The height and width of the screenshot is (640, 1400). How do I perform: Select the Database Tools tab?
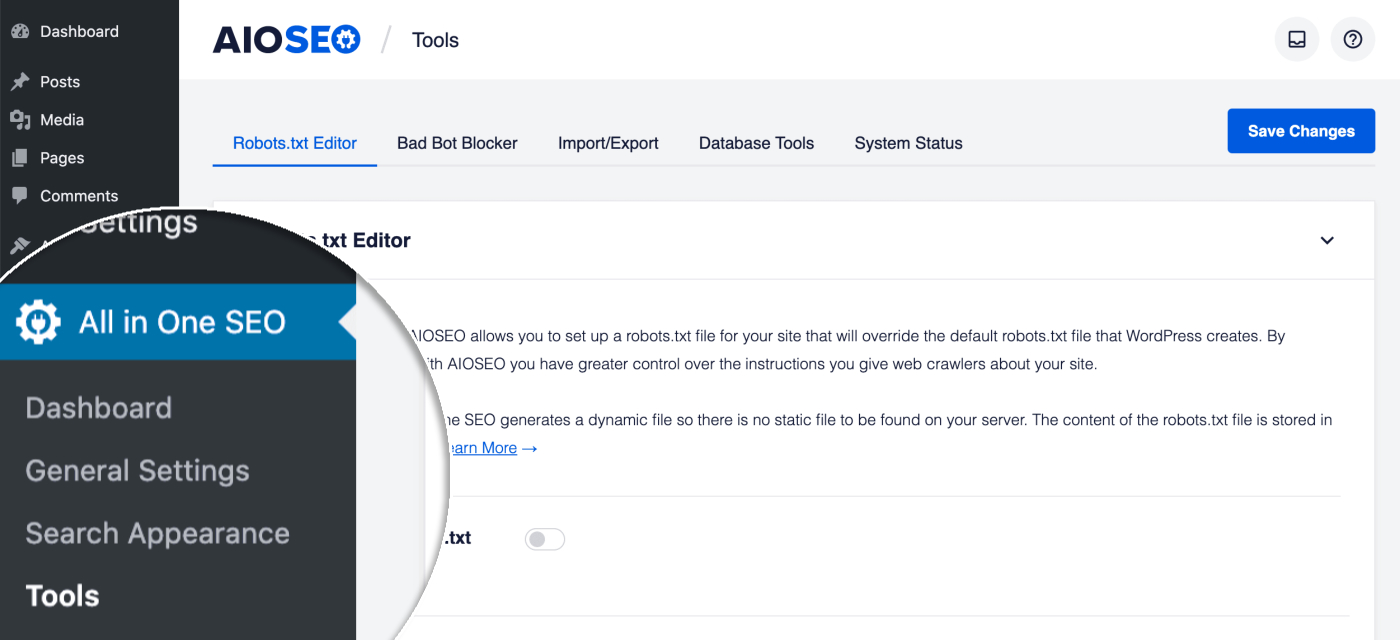[756, 143]
